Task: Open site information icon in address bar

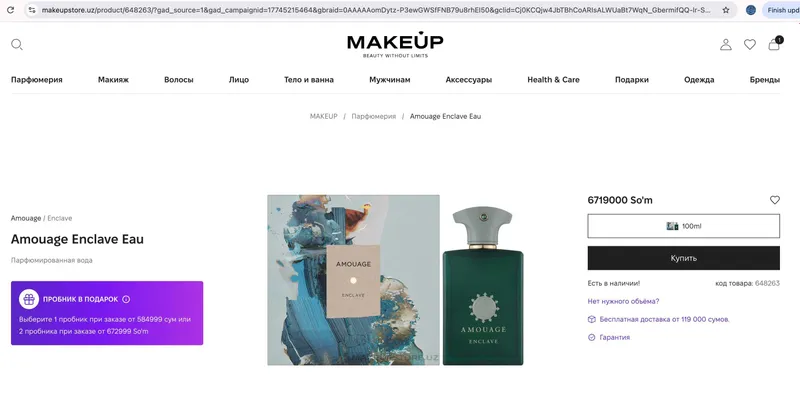Action: (x=32, y=10)
